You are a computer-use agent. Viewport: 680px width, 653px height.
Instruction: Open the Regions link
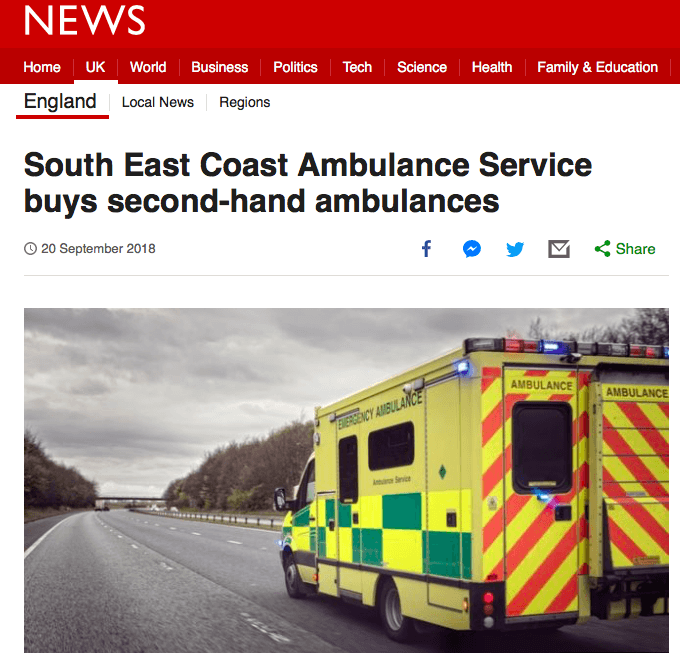pyautogui.click(x=245, y=102)
